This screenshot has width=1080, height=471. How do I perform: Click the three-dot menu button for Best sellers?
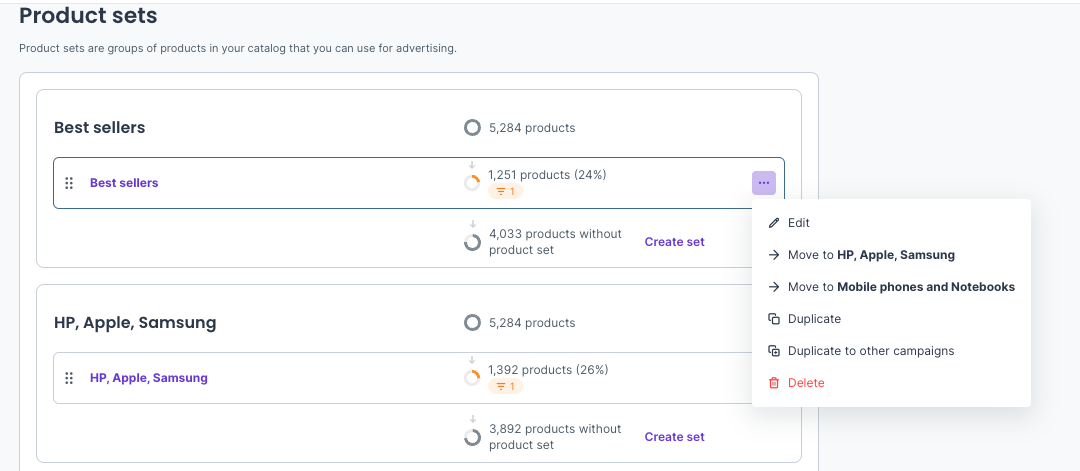763,183
